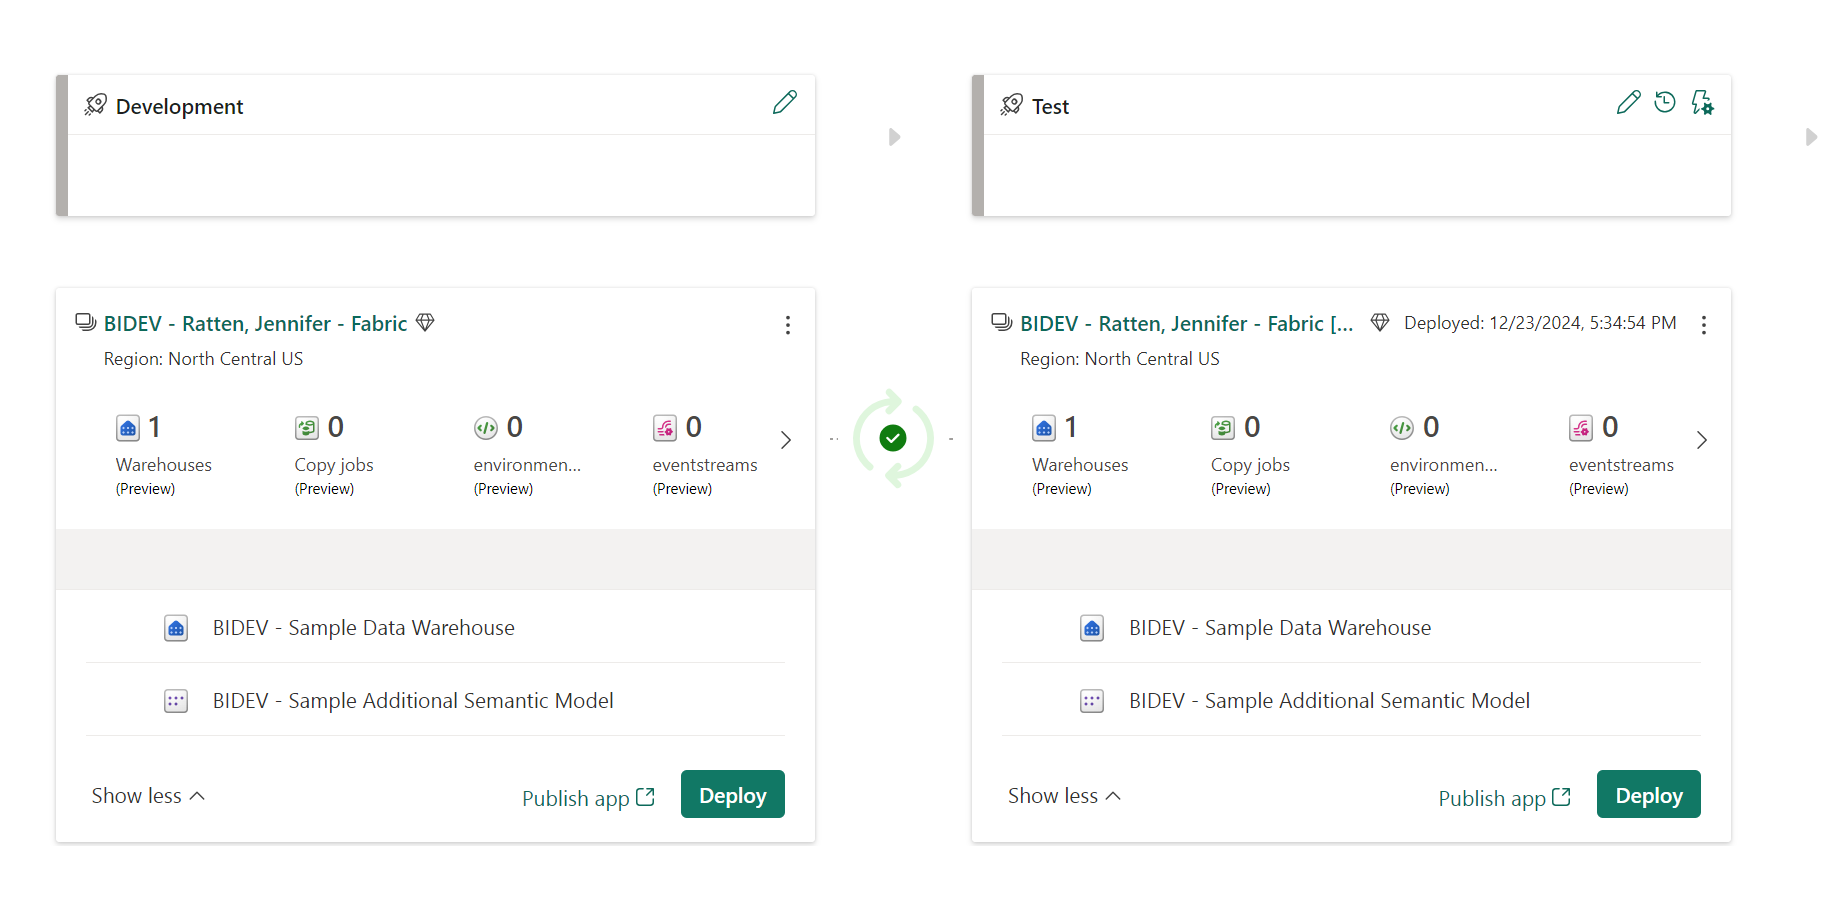1847x900 pixels.
Task: Collapse Development list with Show less
Action: tap(148, 796)
